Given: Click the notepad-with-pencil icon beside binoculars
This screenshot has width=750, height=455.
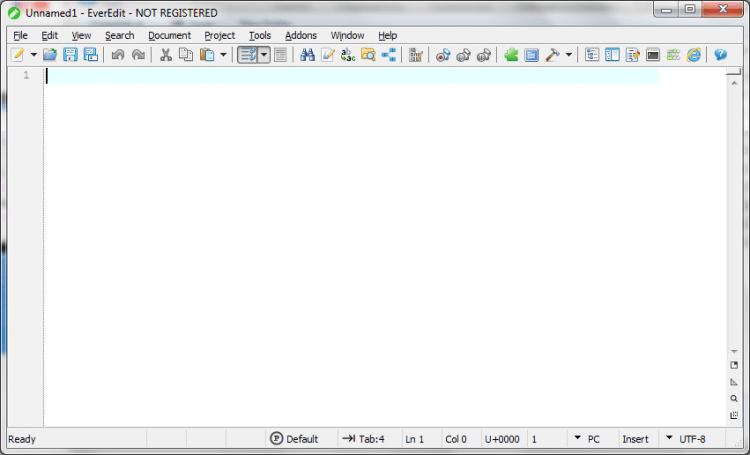Looking at the screenshot, I should 328,55.
